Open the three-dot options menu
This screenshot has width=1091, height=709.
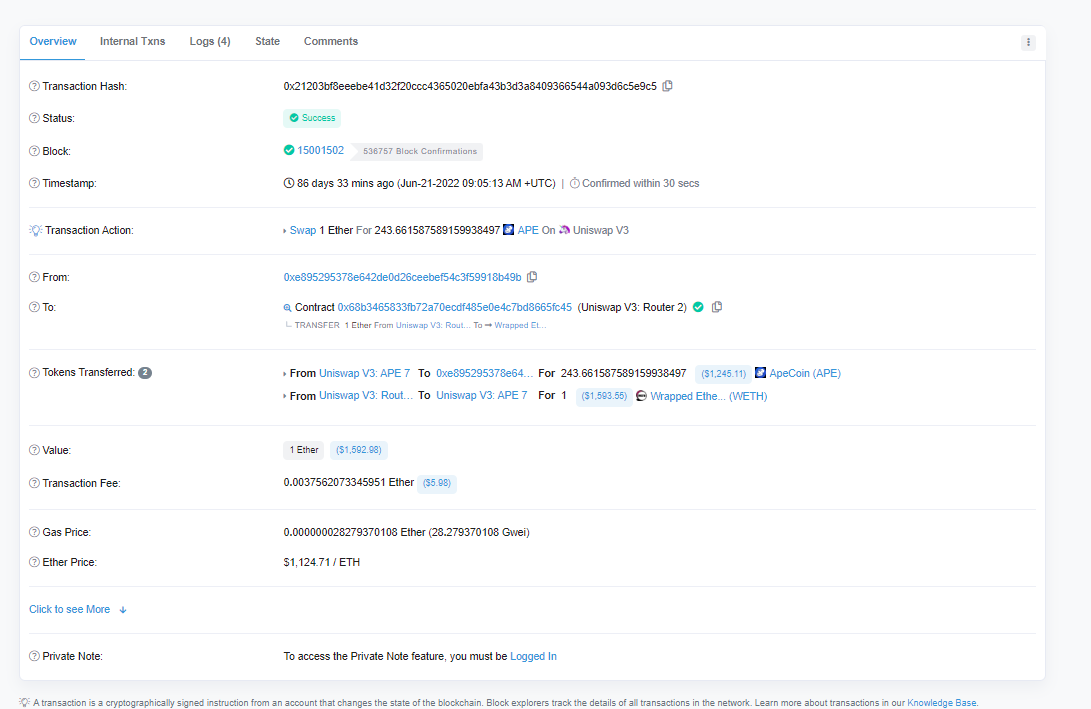[1028, 42]
